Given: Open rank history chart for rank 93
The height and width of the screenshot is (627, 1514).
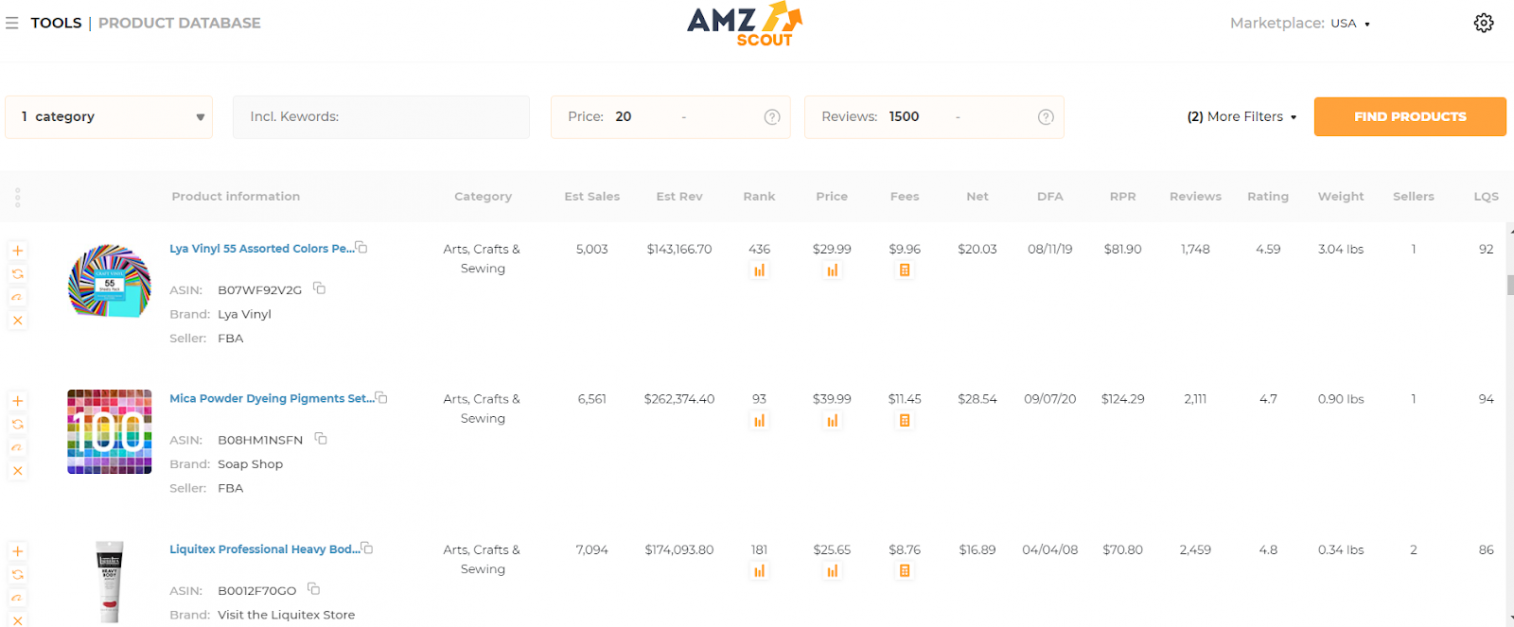Looking at the screenshot, I should [x=759, y=421].
